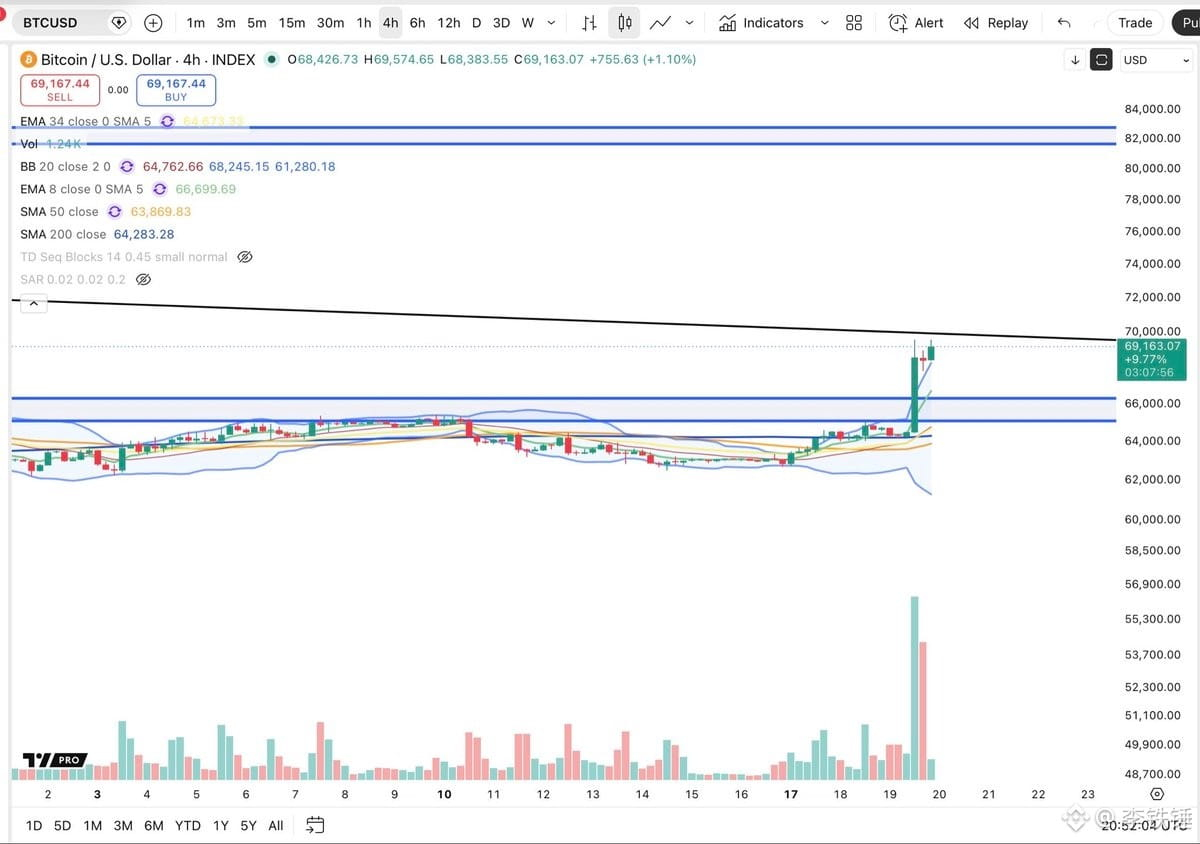Click the diamond badge icon beside BTCUSD

pos(119,22)
